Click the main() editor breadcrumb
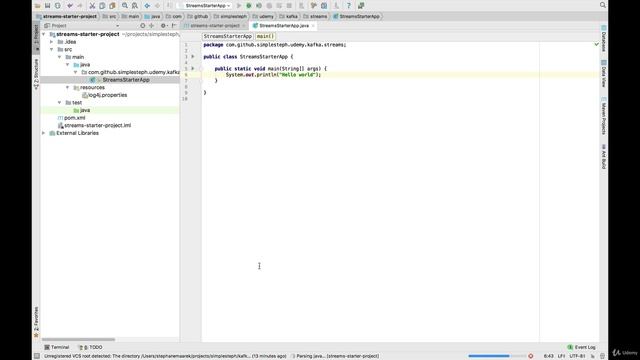Viewport: 640px width, 360px height. [x=265, y=36]
